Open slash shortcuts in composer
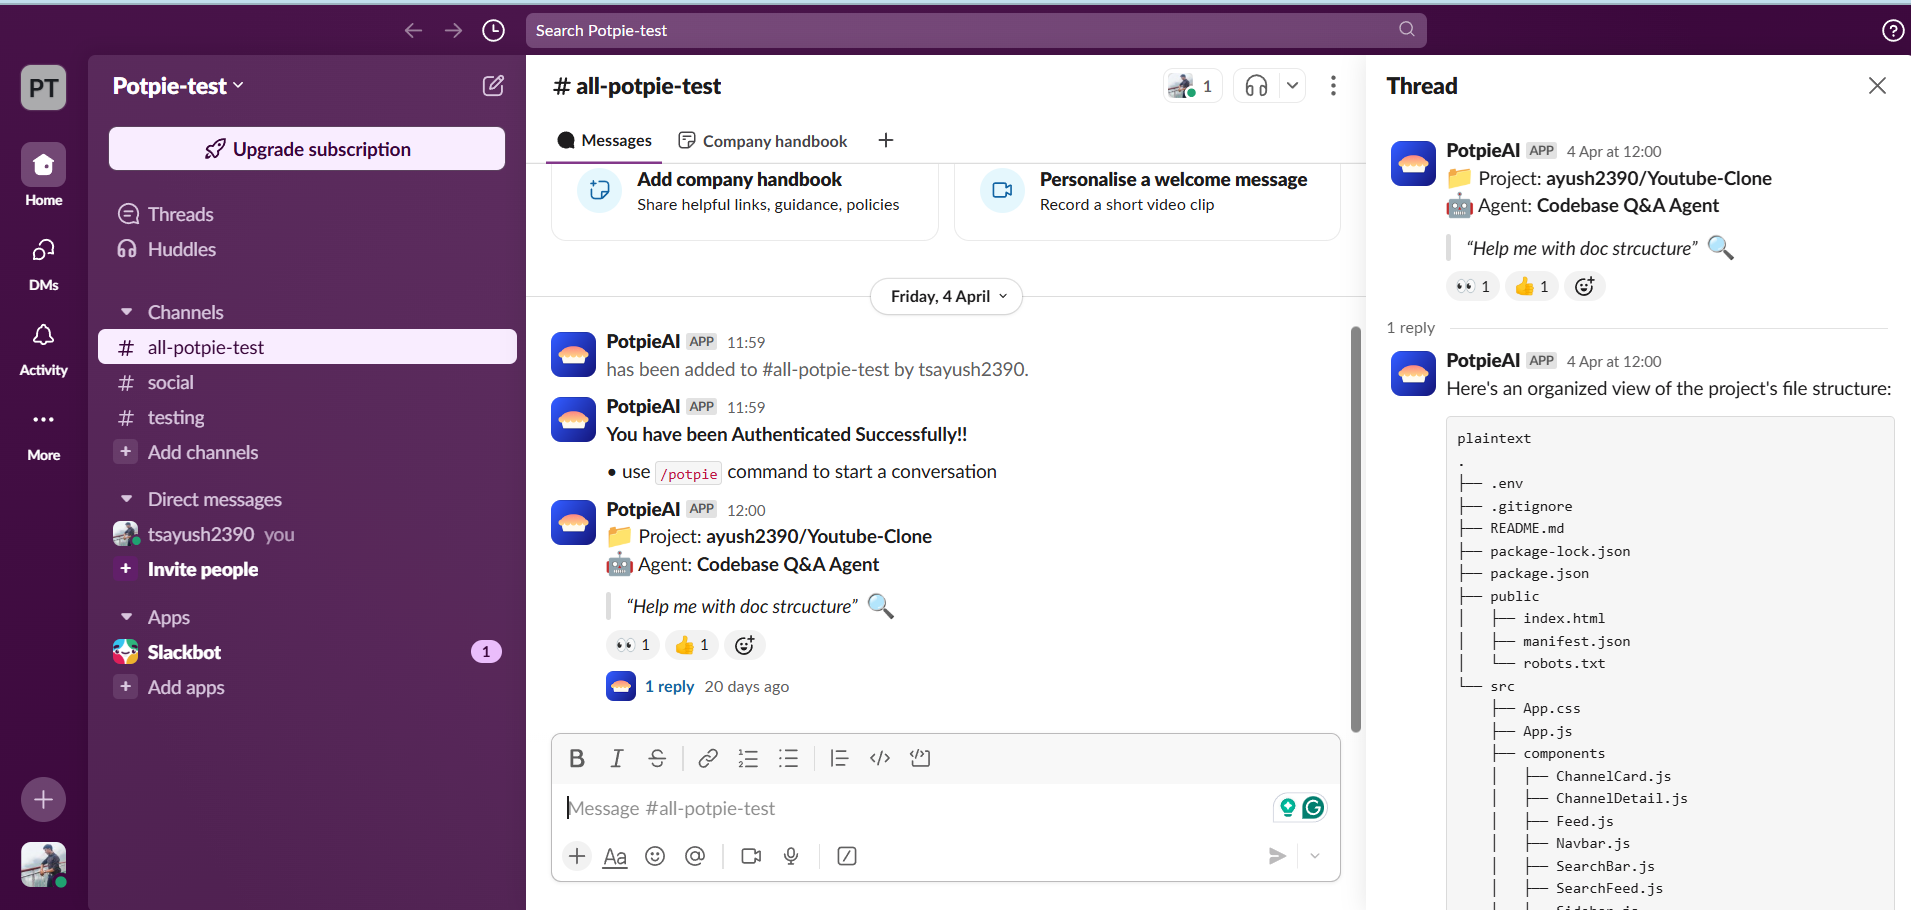Viewport: 1911px width, 910px height. coord(847,856)
